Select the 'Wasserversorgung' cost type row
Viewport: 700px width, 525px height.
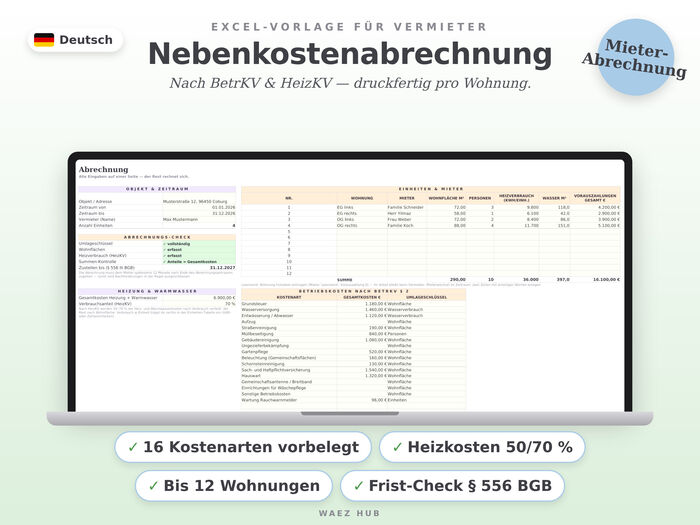[x=354, y=309]
